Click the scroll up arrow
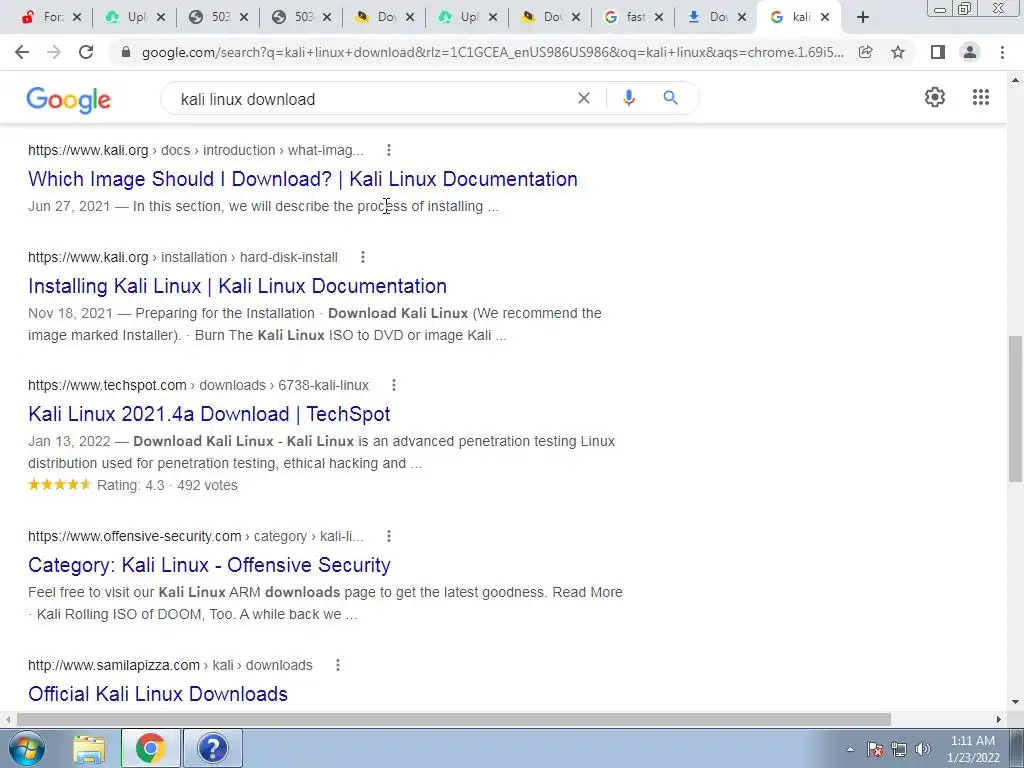1024x768 pixels. coord(1015,80)
